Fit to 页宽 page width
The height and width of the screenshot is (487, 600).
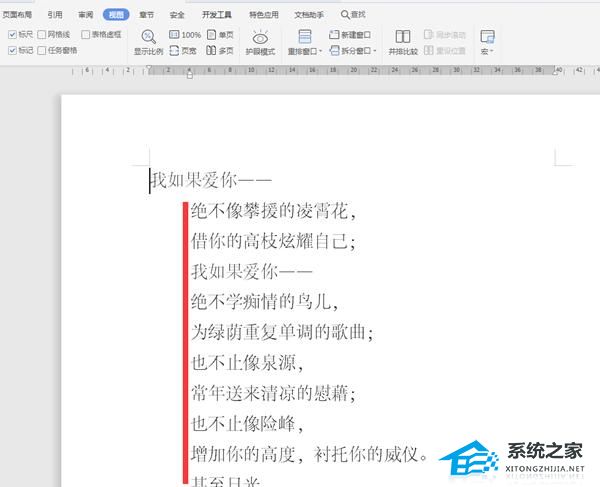(183, 50)
